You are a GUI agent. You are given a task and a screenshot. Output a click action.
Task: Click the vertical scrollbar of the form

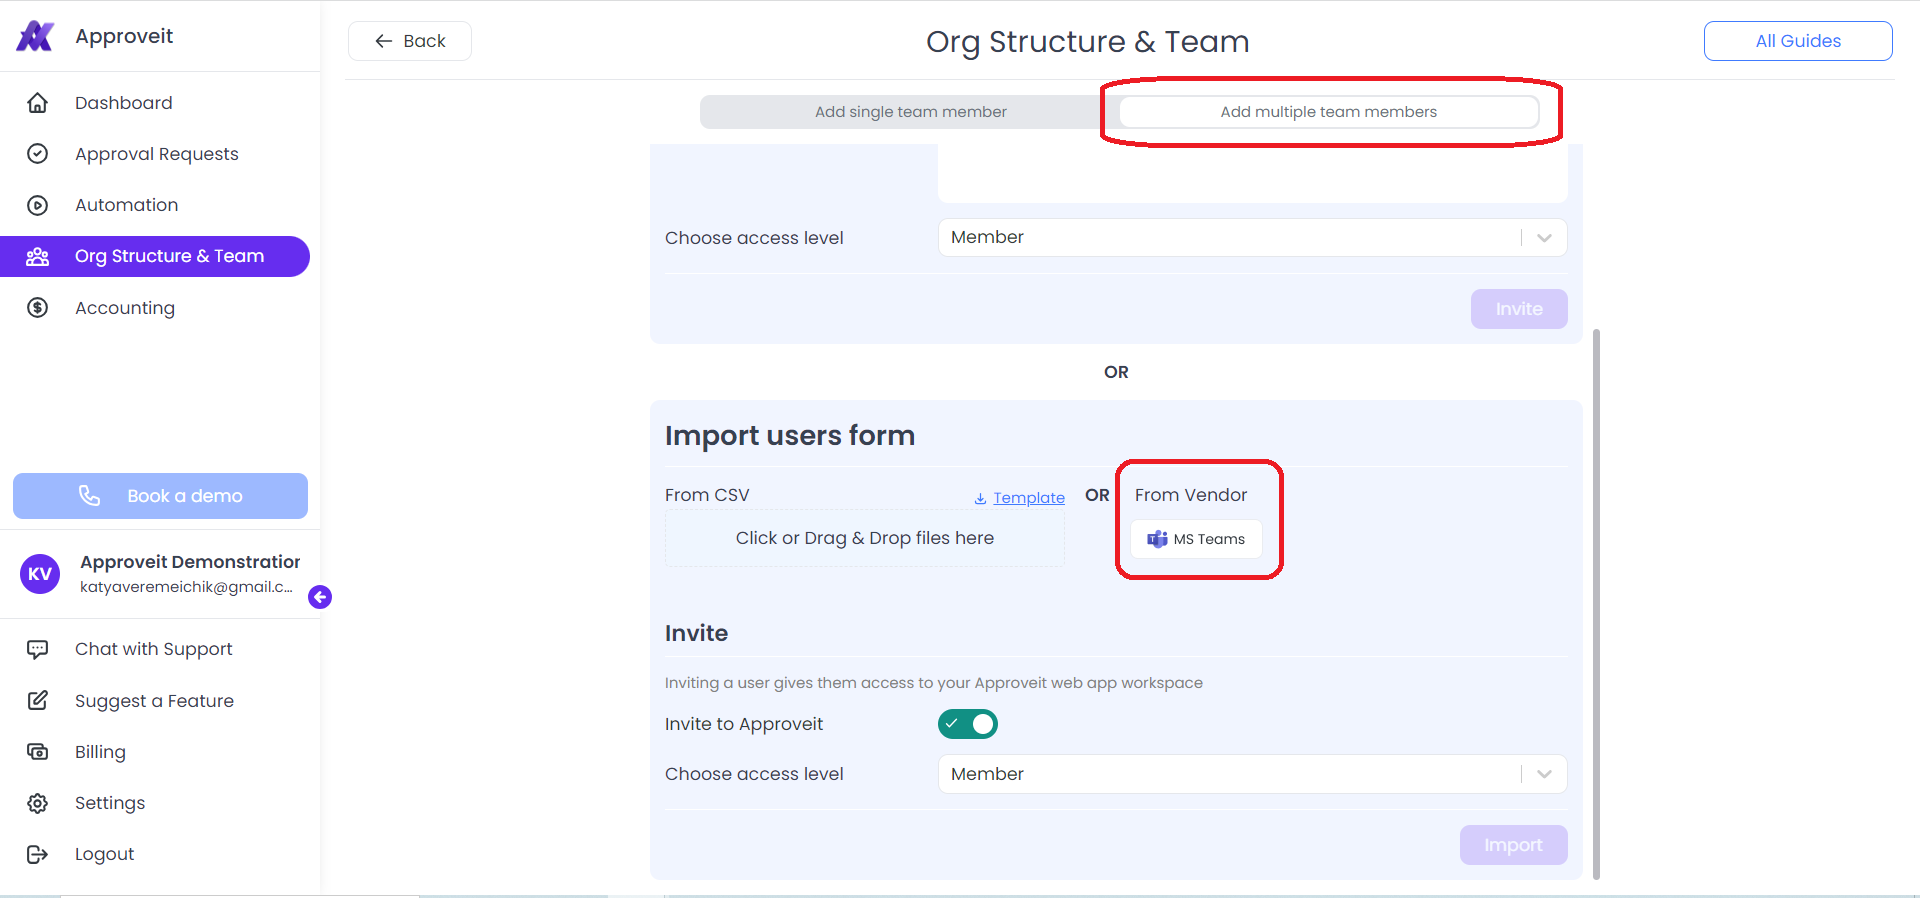pos(1596,604)
